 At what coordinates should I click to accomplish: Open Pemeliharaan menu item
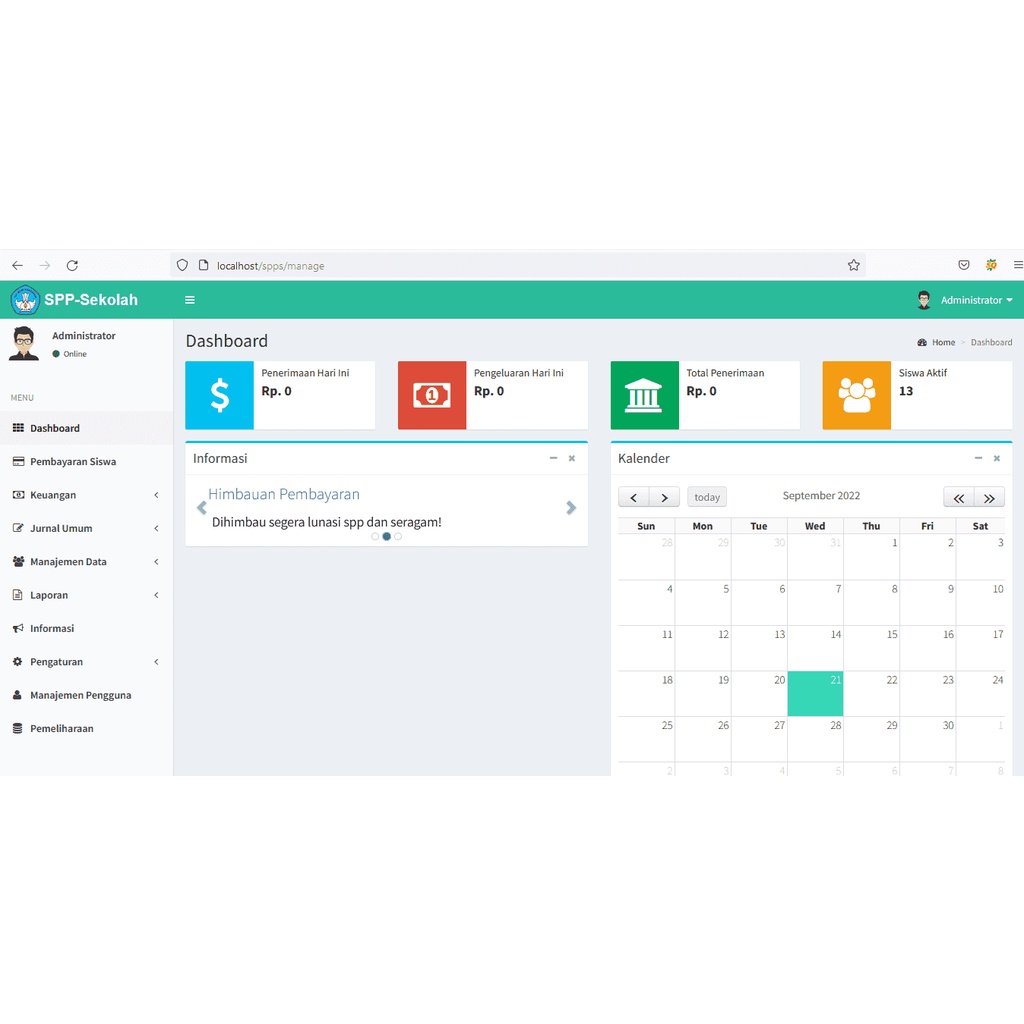(x=86, y=728)
